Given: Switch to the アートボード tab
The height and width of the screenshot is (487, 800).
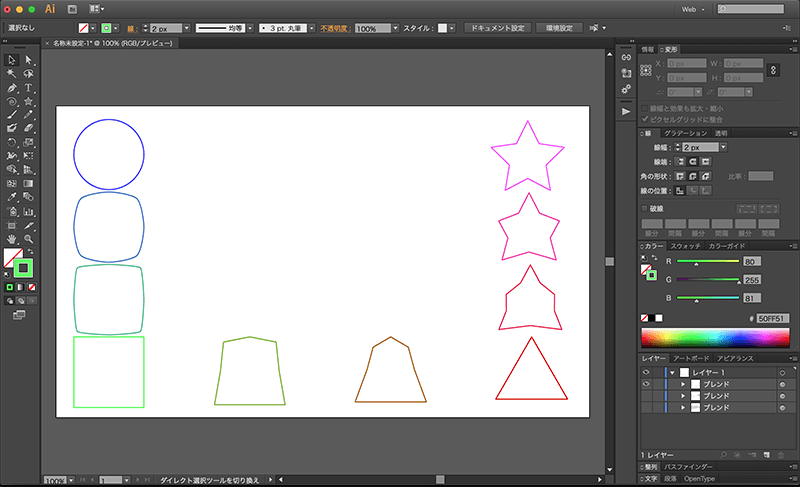Looking at the screenshot, I should point(691,358).
